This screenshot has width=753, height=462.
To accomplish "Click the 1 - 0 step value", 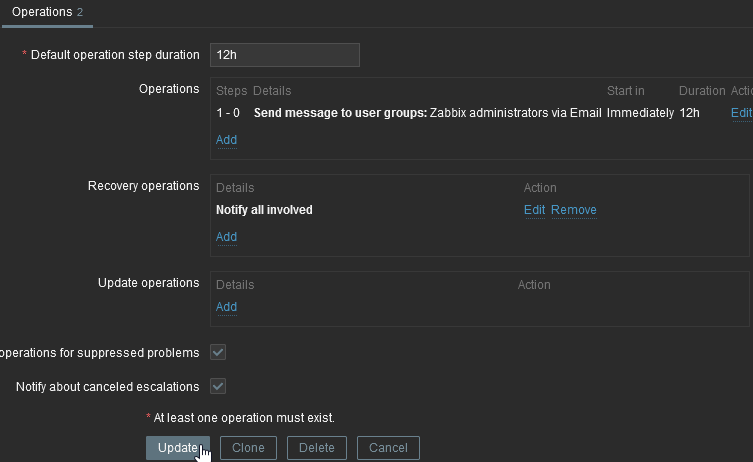I will pyautogui.click(x=227, y=113).
